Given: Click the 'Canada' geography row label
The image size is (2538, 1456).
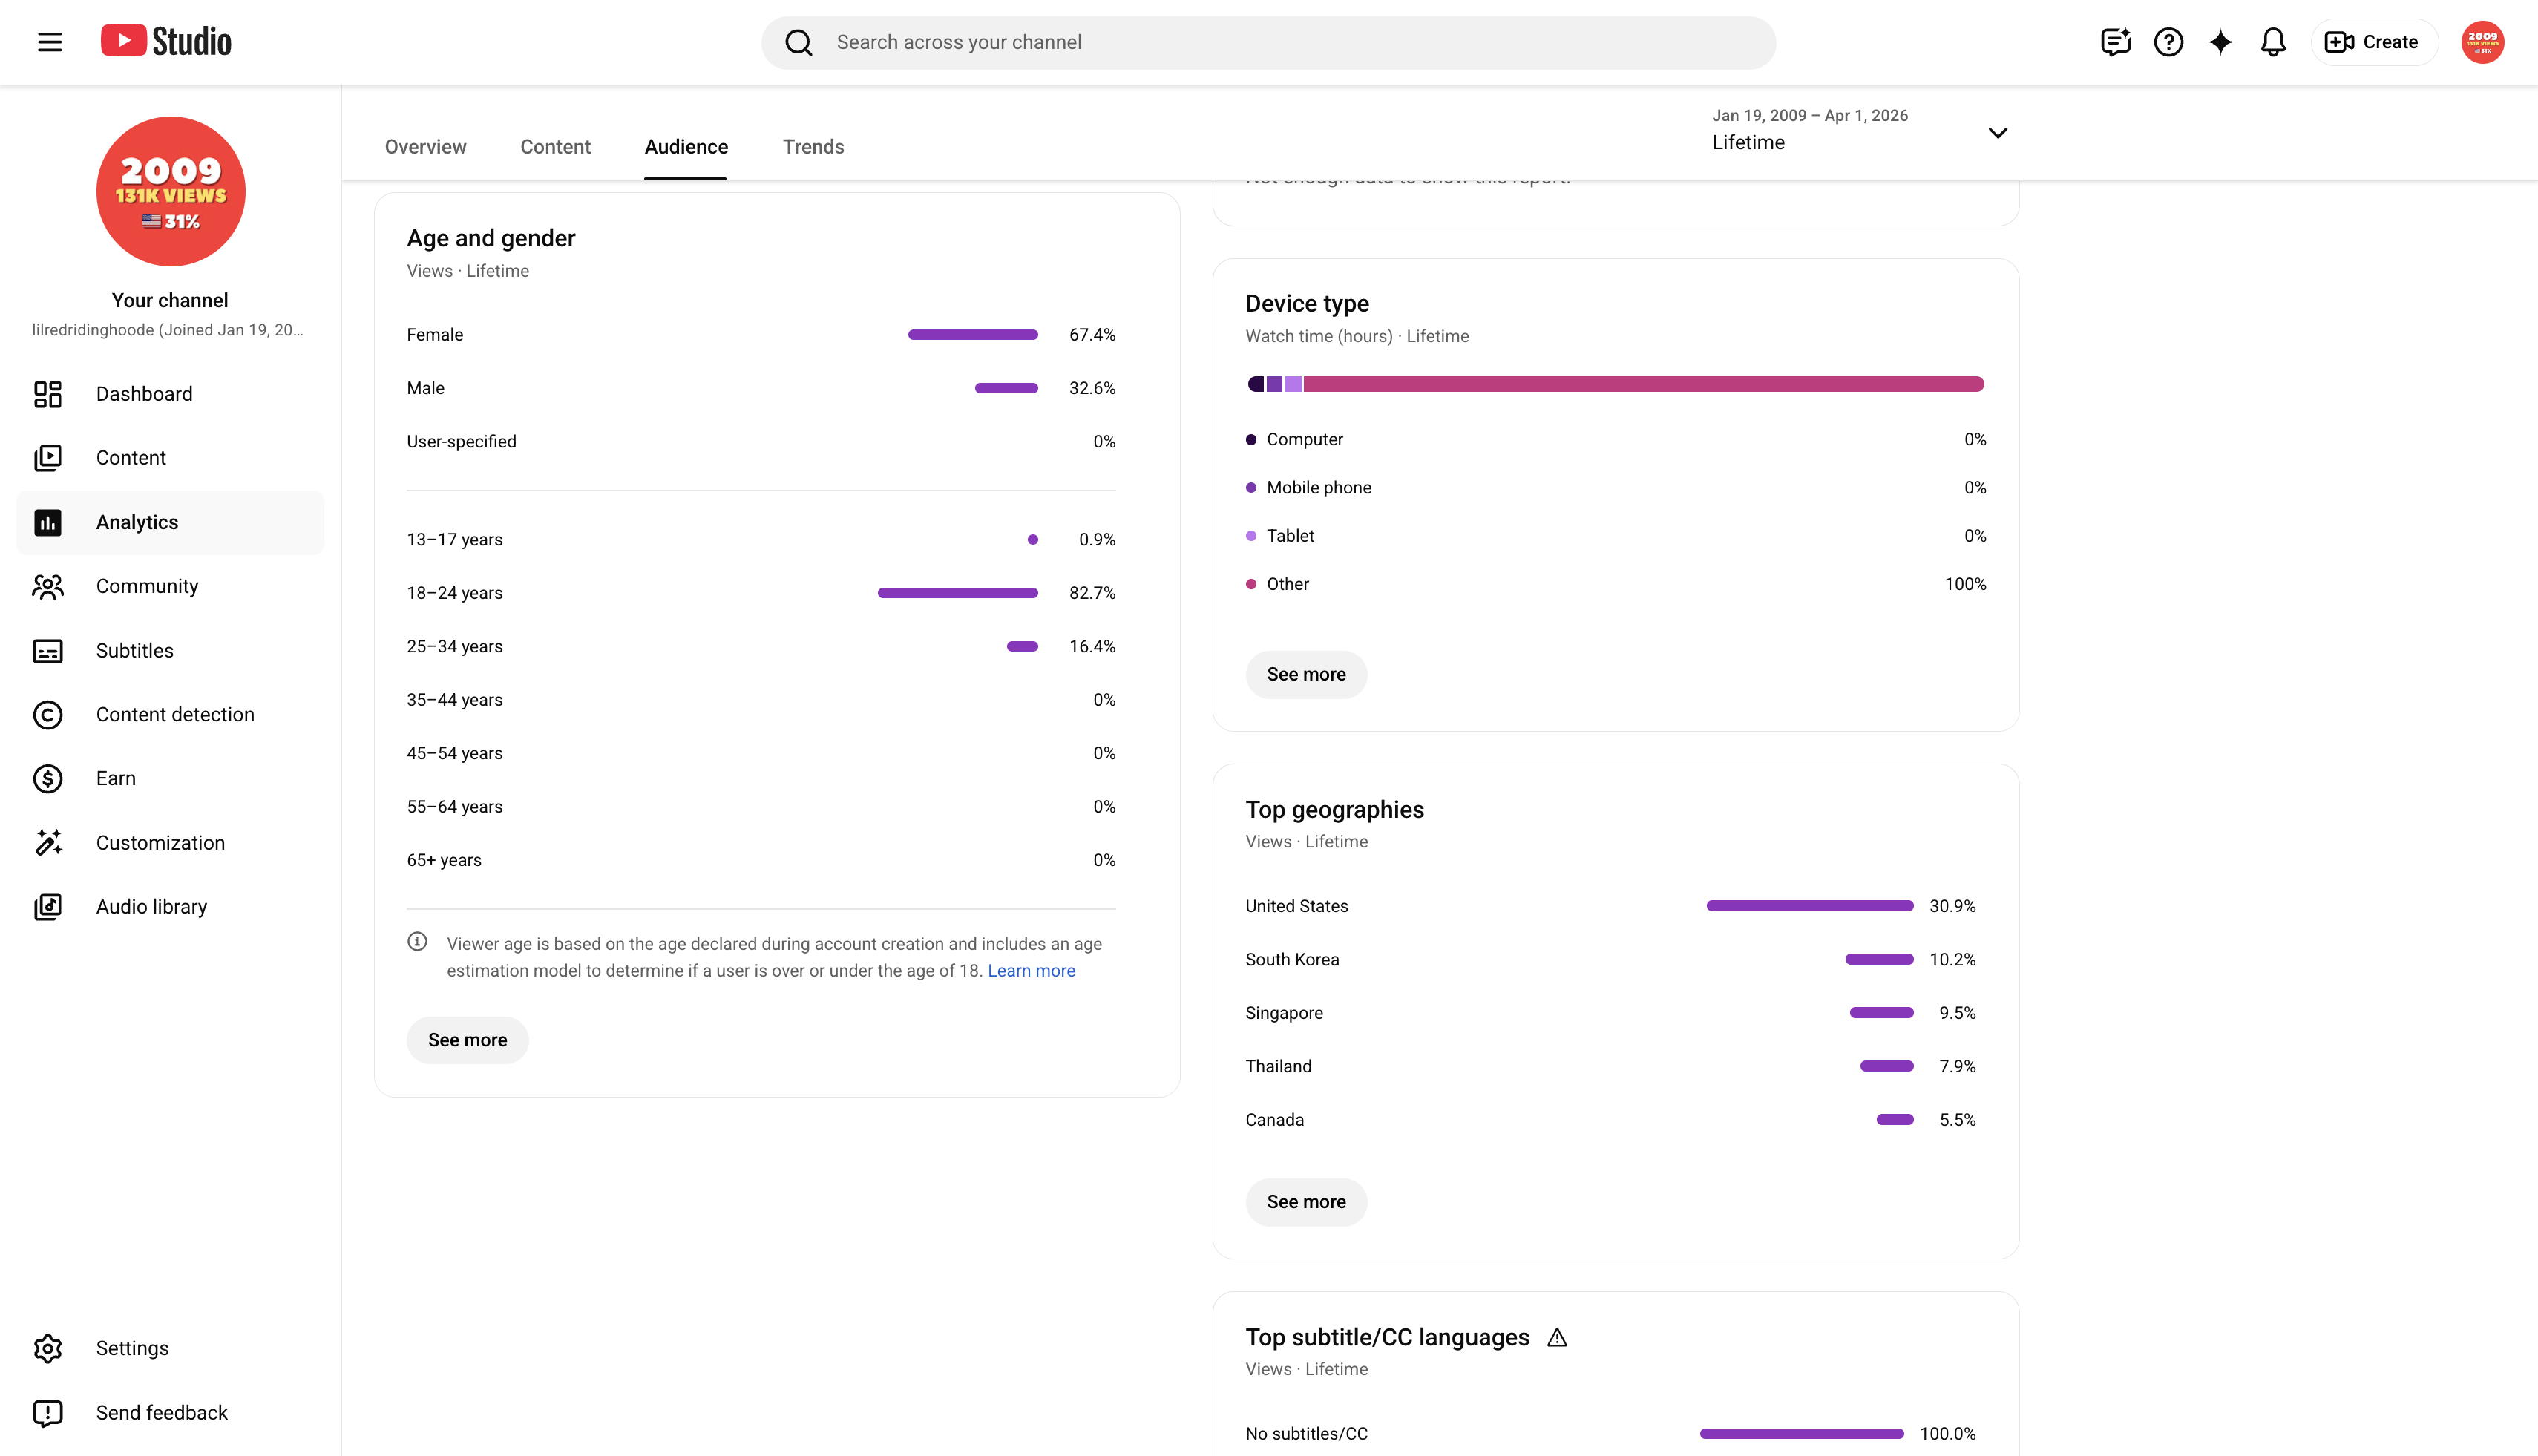Looking at the screenshot, I should 1274,1120.
